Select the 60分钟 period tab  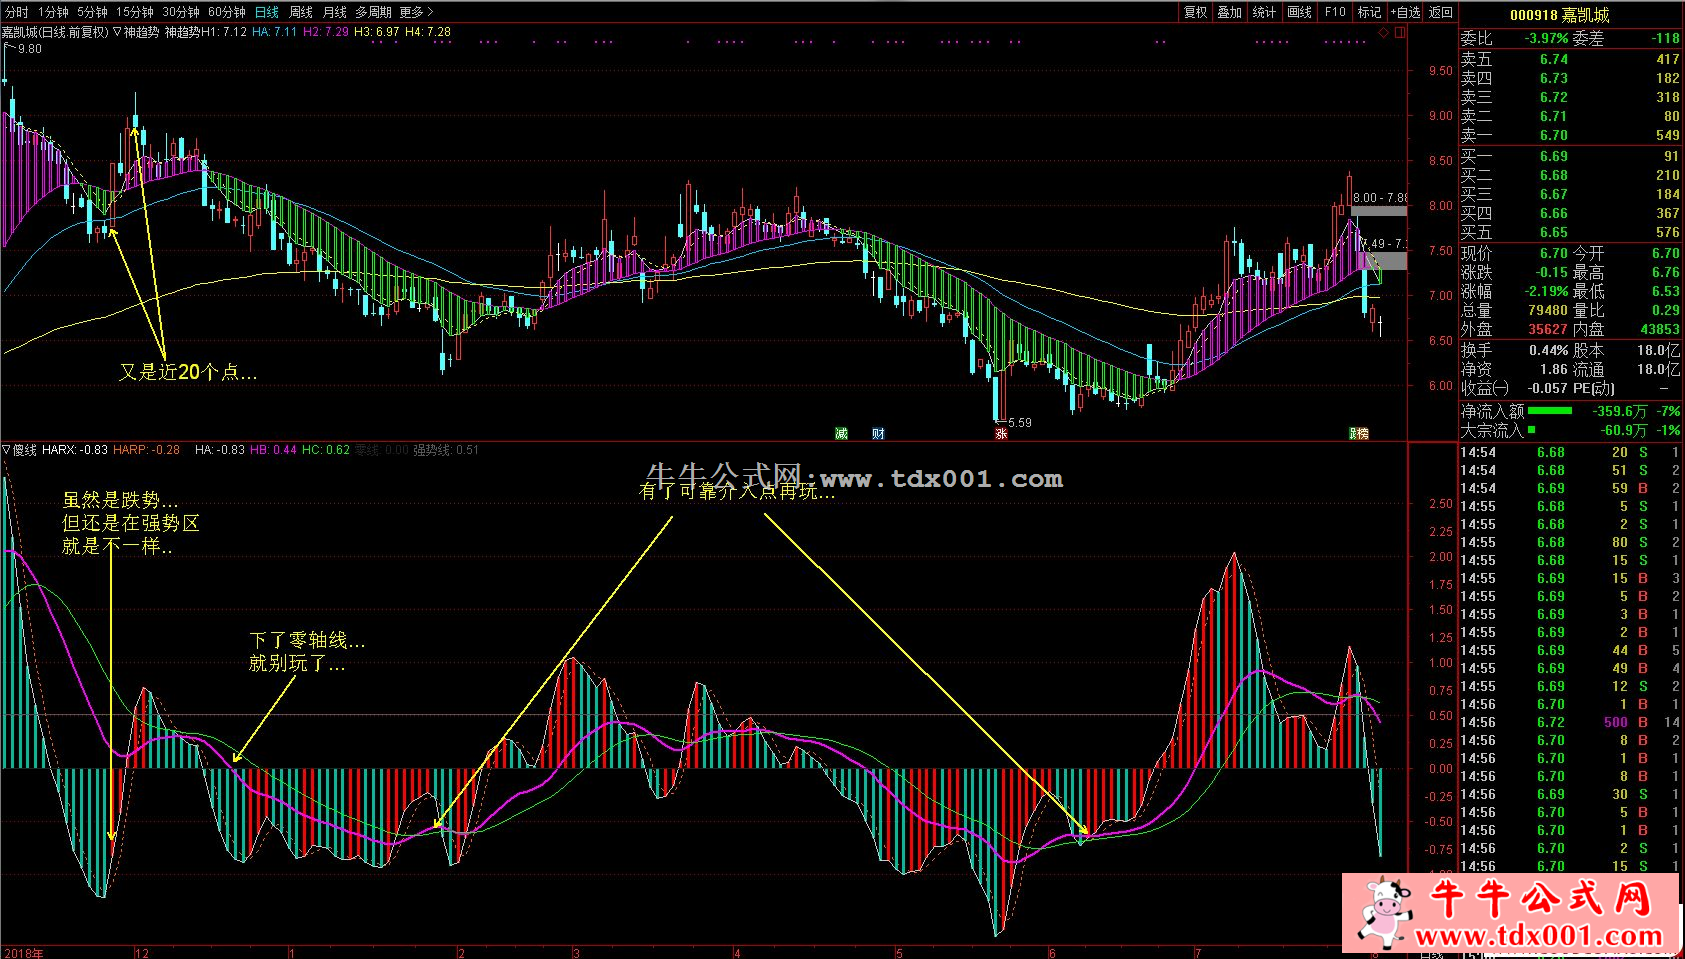pyautogui.click(x=227, y=12)
